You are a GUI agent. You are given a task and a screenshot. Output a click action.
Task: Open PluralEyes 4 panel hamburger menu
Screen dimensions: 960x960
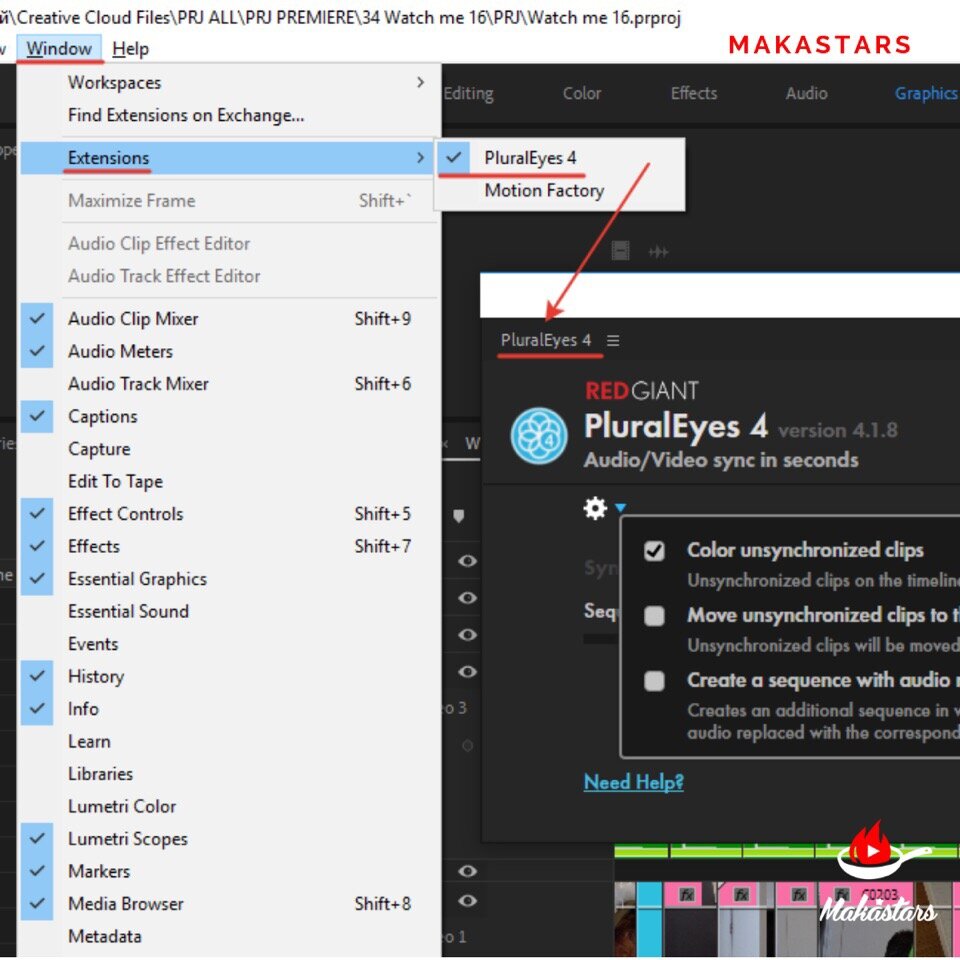coord(613,340)
